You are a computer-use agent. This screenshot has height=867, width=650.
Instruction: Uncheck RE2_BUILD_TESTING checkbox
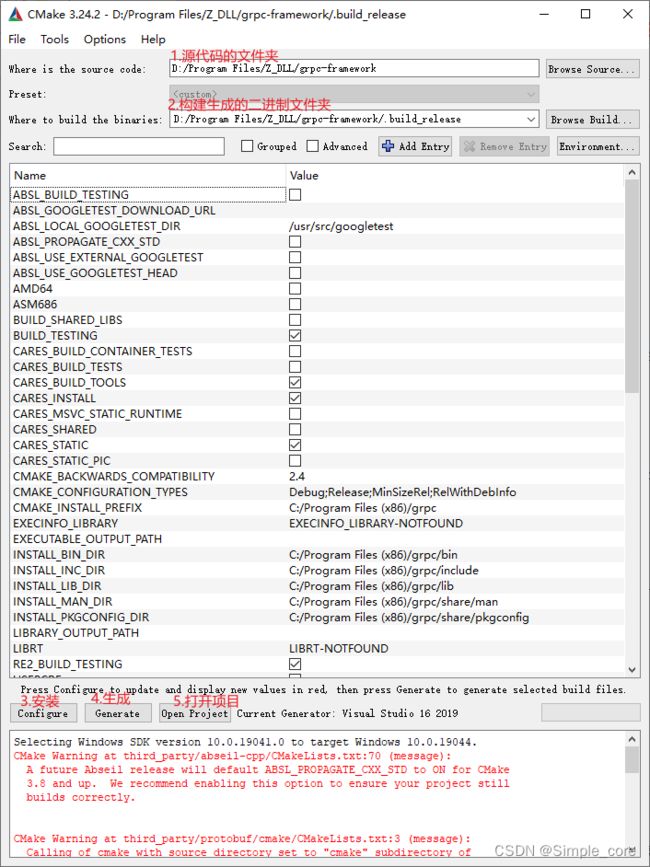(295, 664)
